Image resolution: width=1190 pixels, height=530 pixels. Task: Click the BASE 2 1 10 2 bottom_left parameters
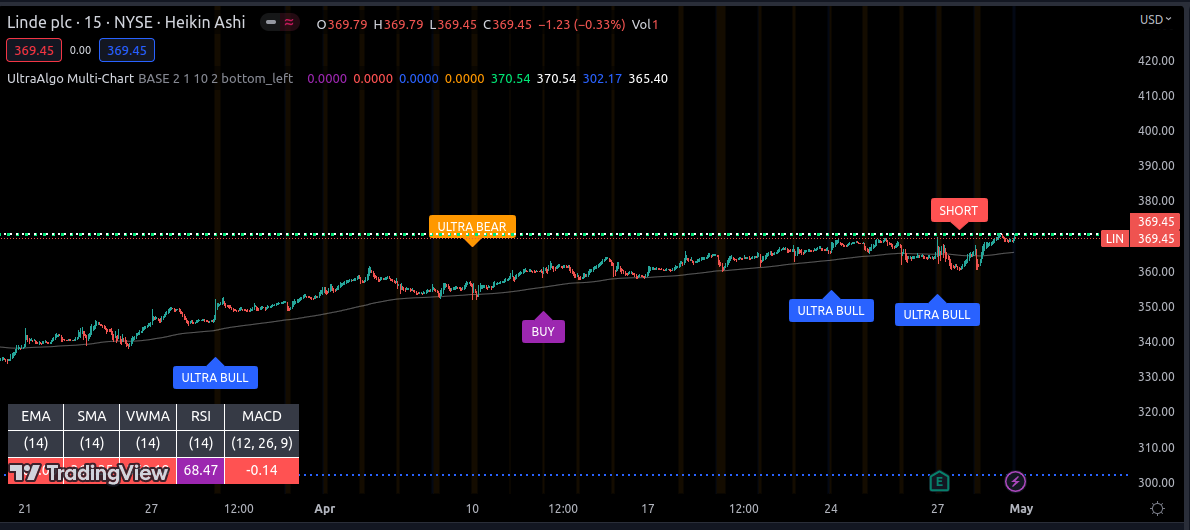216,78
